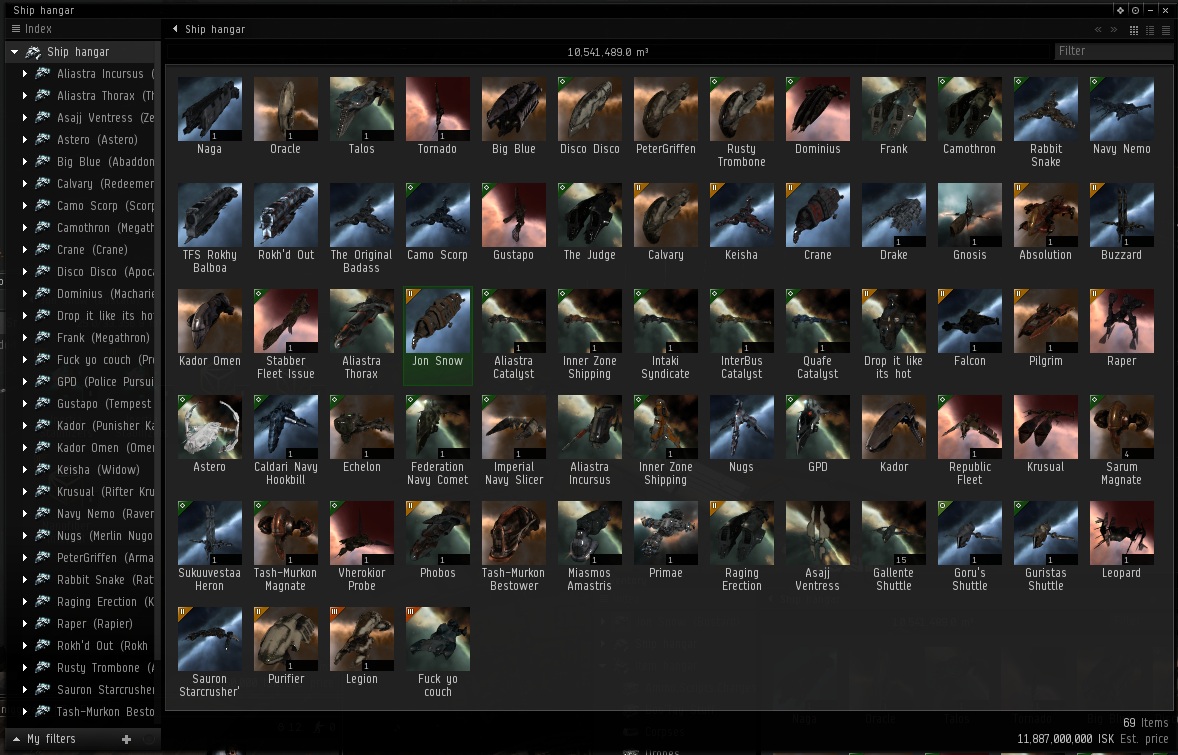
Task: Collapse the Ship hangar tree root
Action: (14, 52)
